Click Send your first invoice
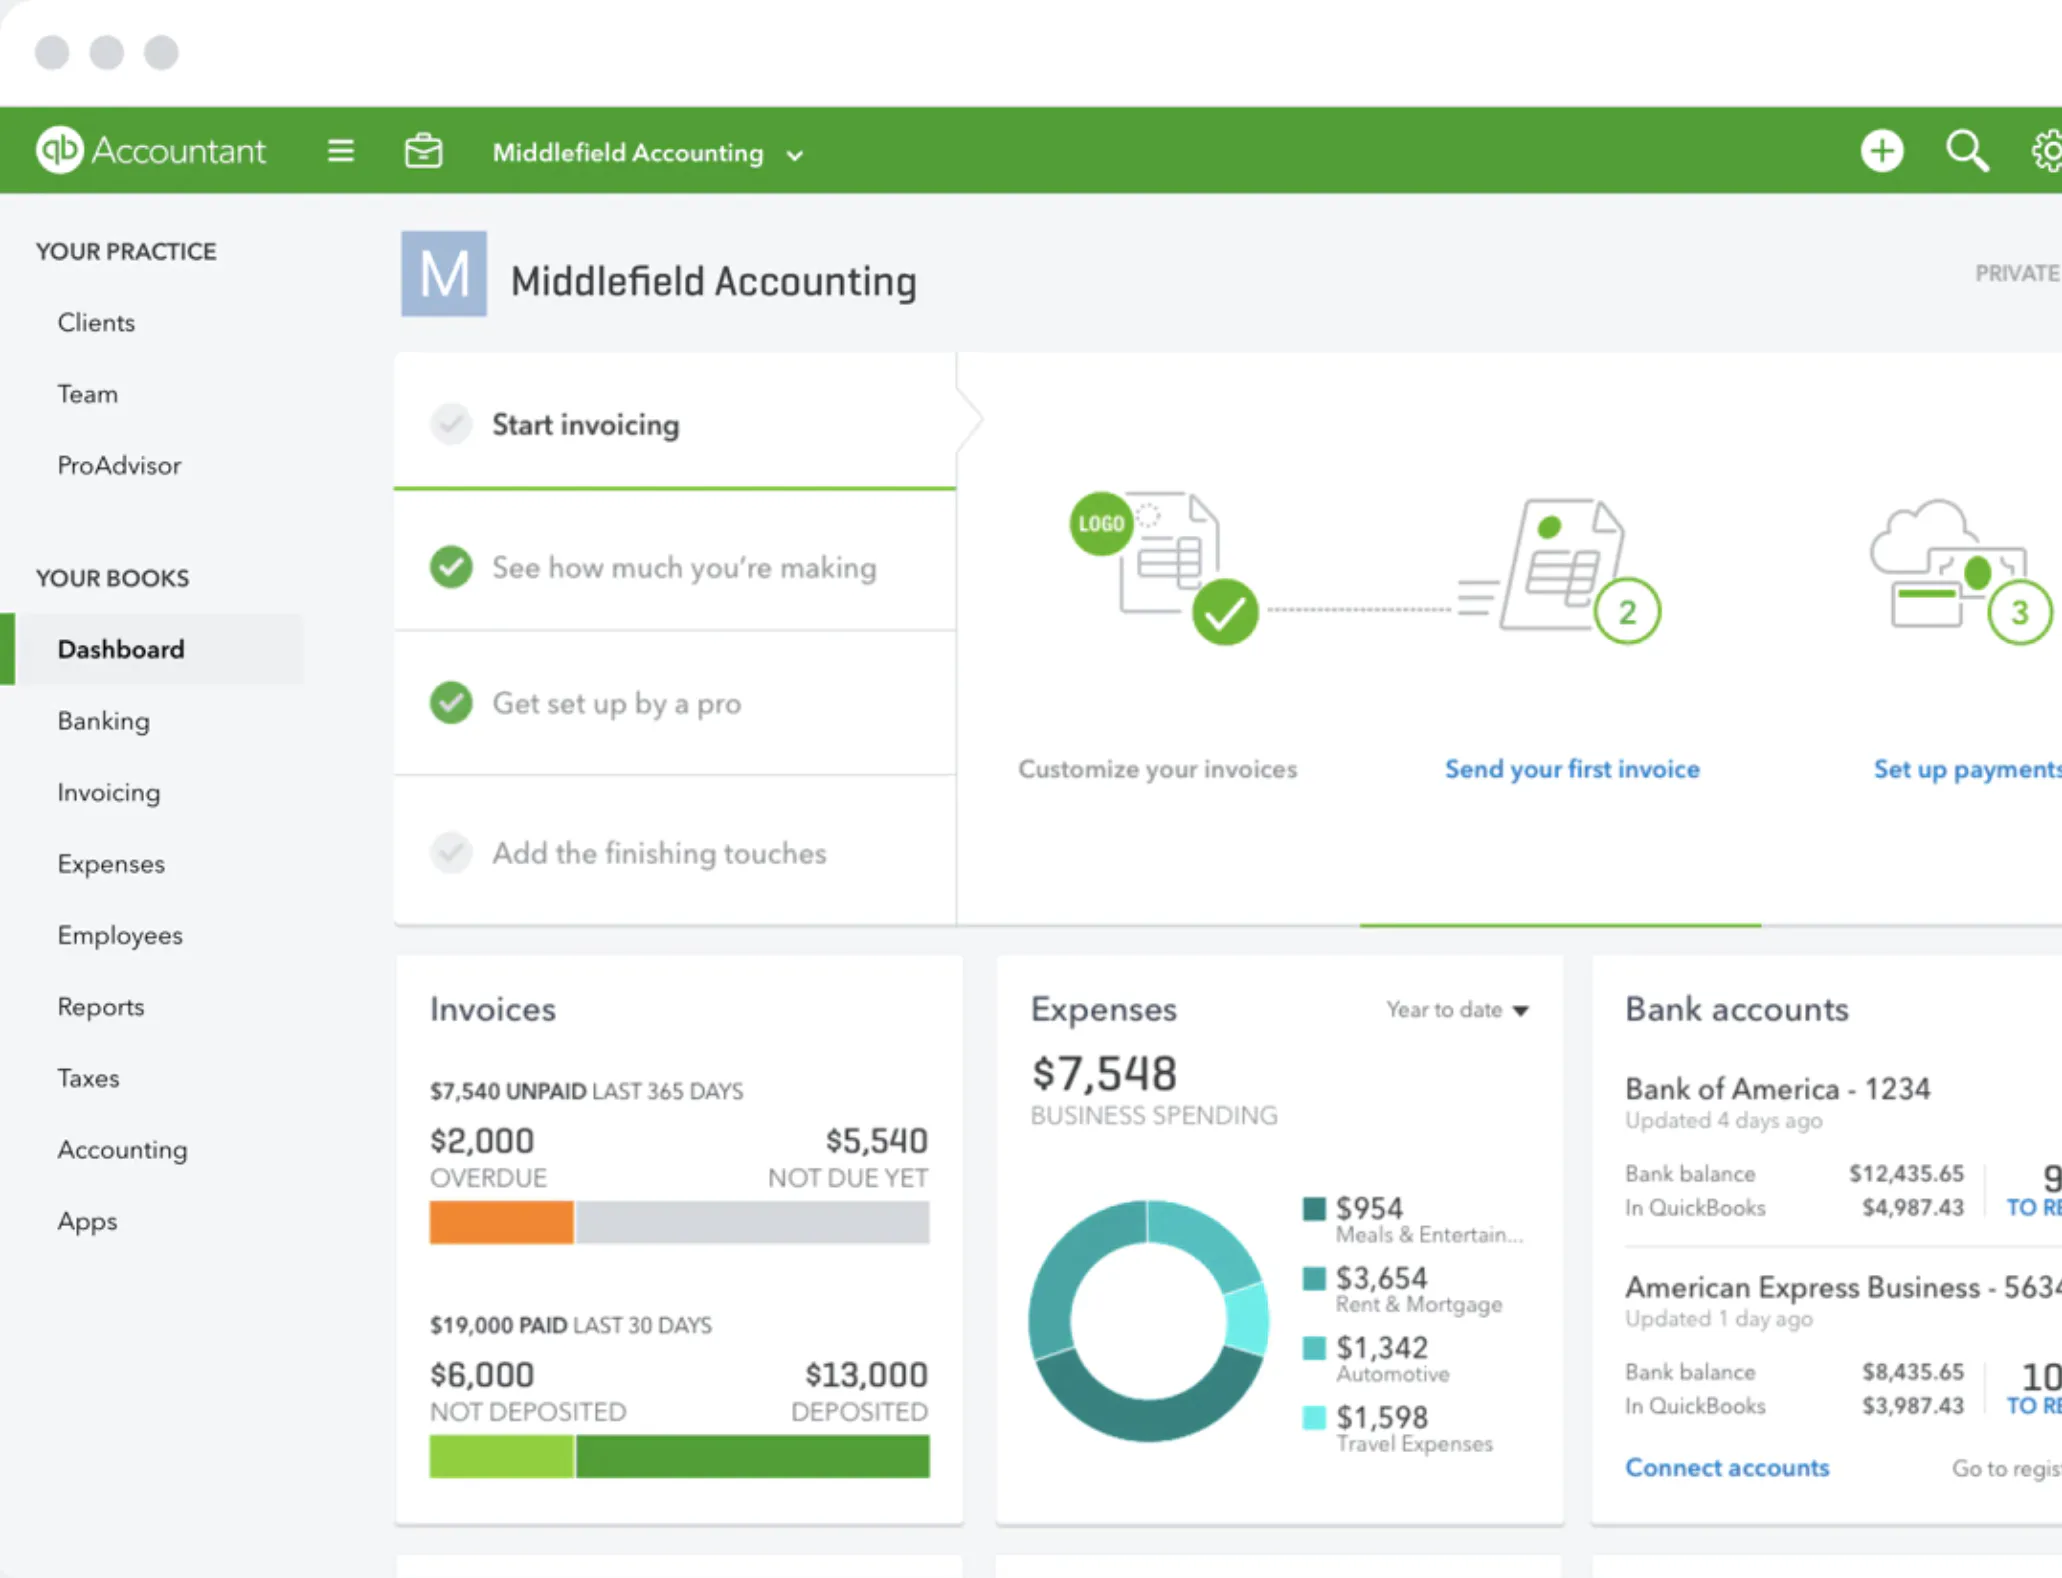This screenshot has width=2062, height=1578. [x=1571, y=769]
